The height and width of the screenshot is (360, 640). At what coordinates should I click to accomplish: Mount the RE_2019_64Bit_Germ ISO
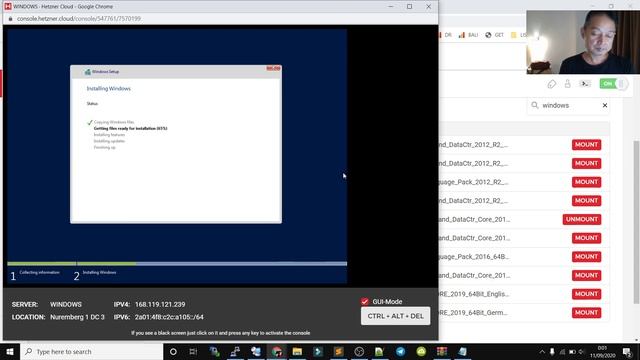(586, 313)
